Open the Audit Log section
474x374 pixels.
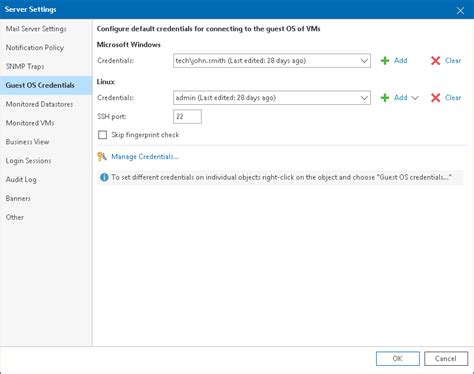(x=46, y=179)
